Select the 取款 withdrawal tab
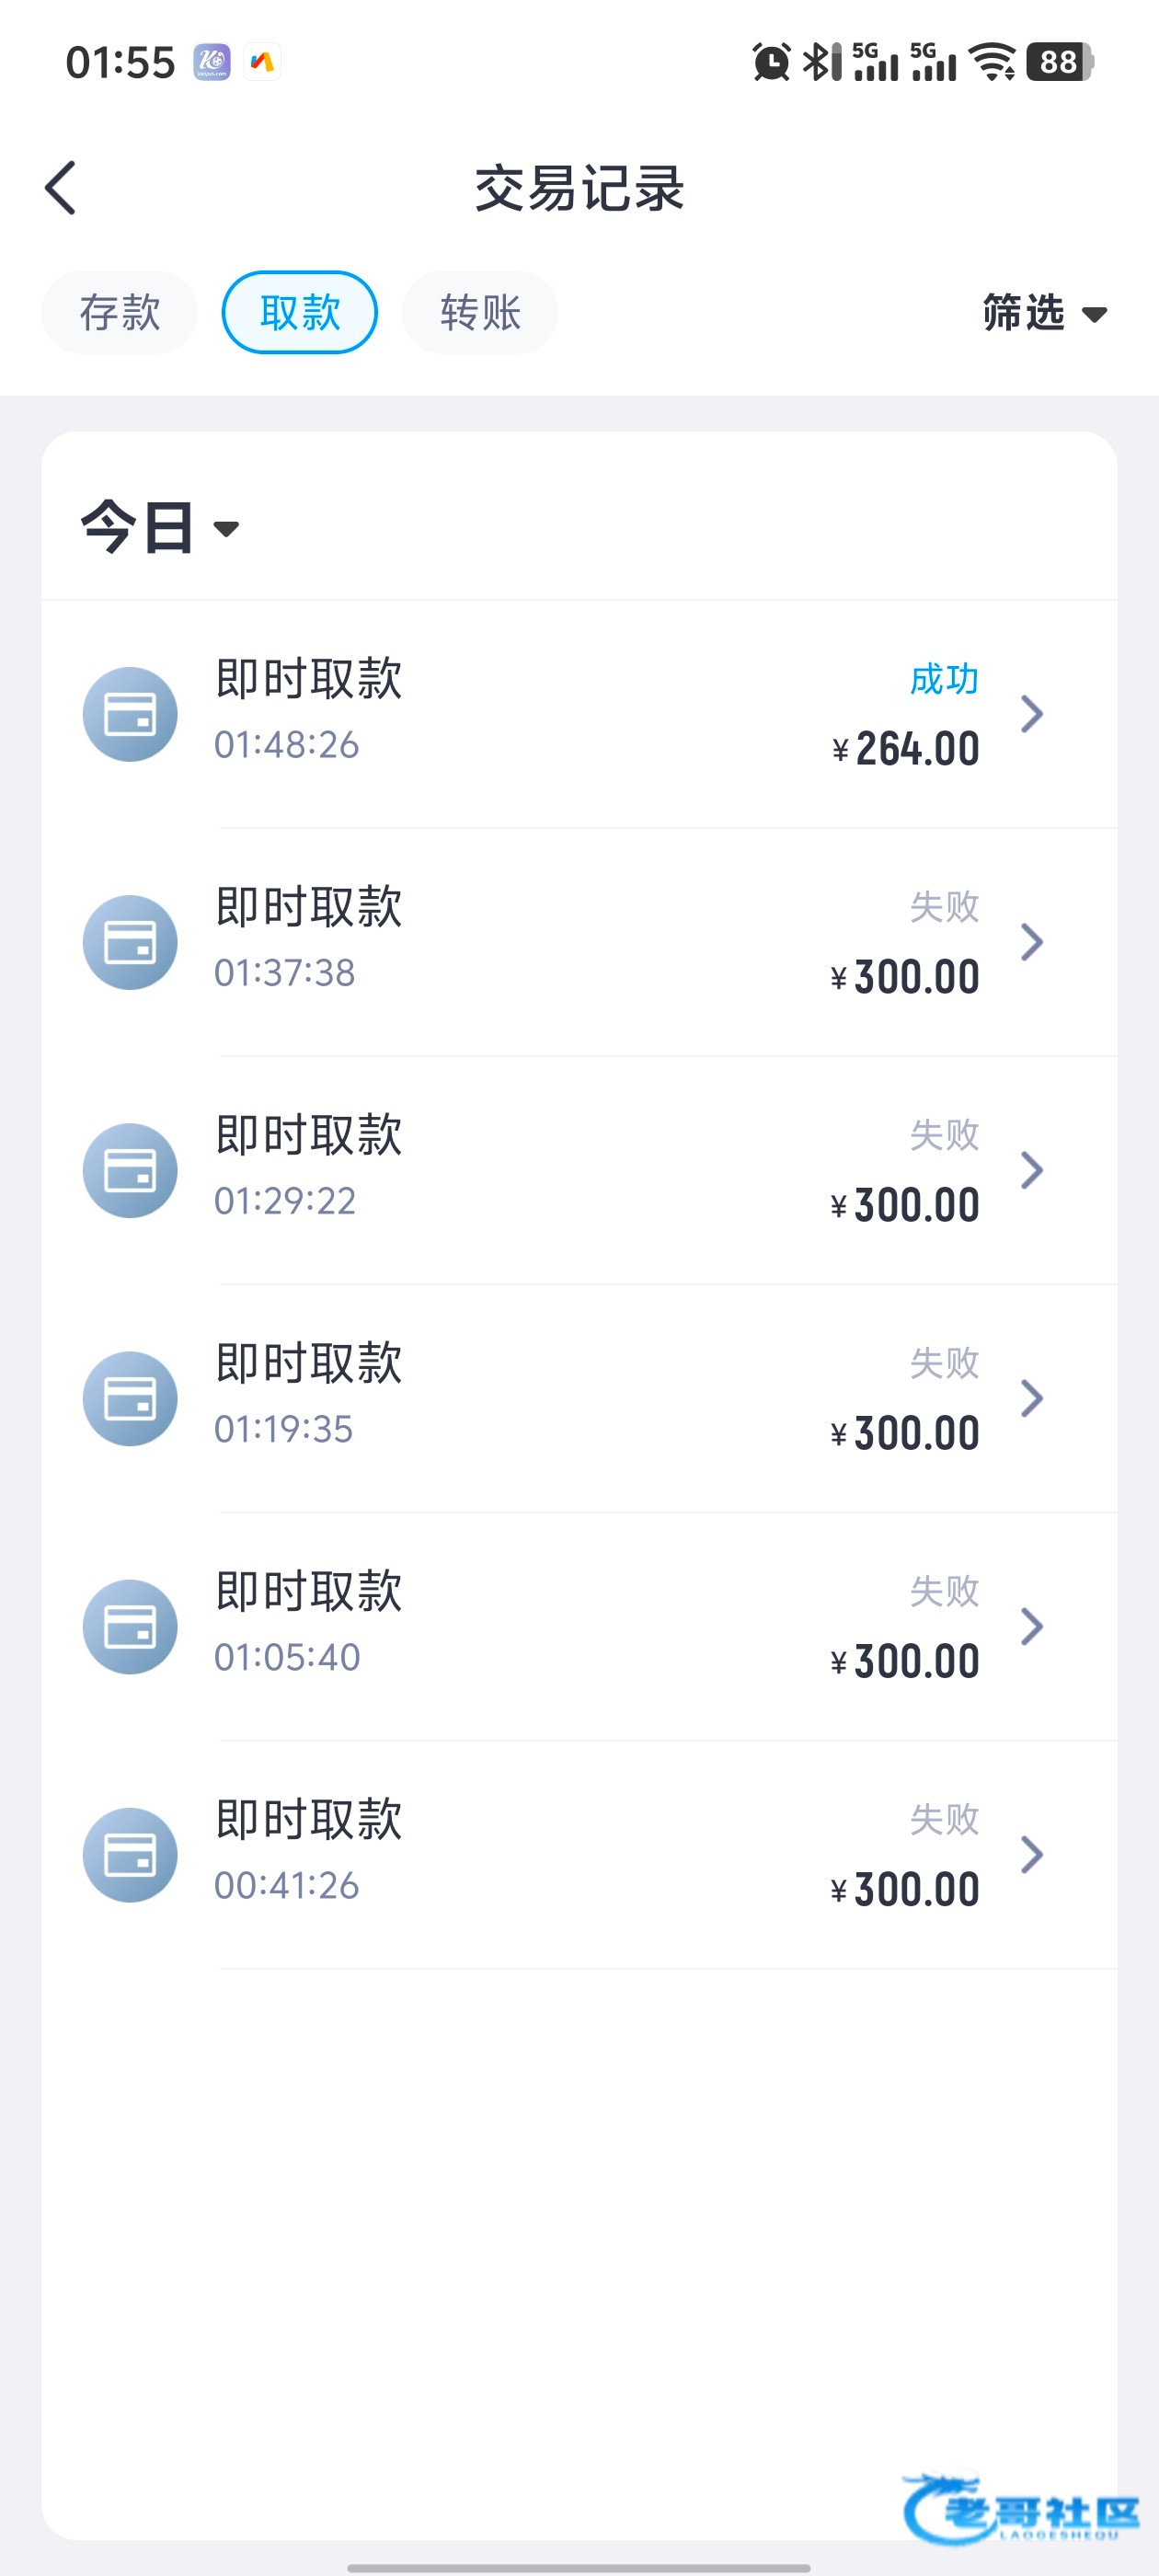 [x=300, y=313]
